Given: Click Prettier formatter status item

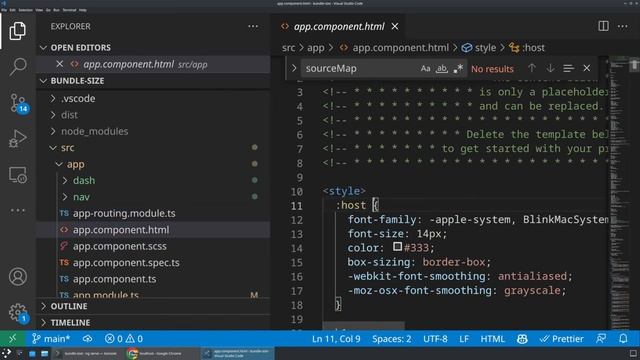Looking at the screenshot, I should click(562, 339).
